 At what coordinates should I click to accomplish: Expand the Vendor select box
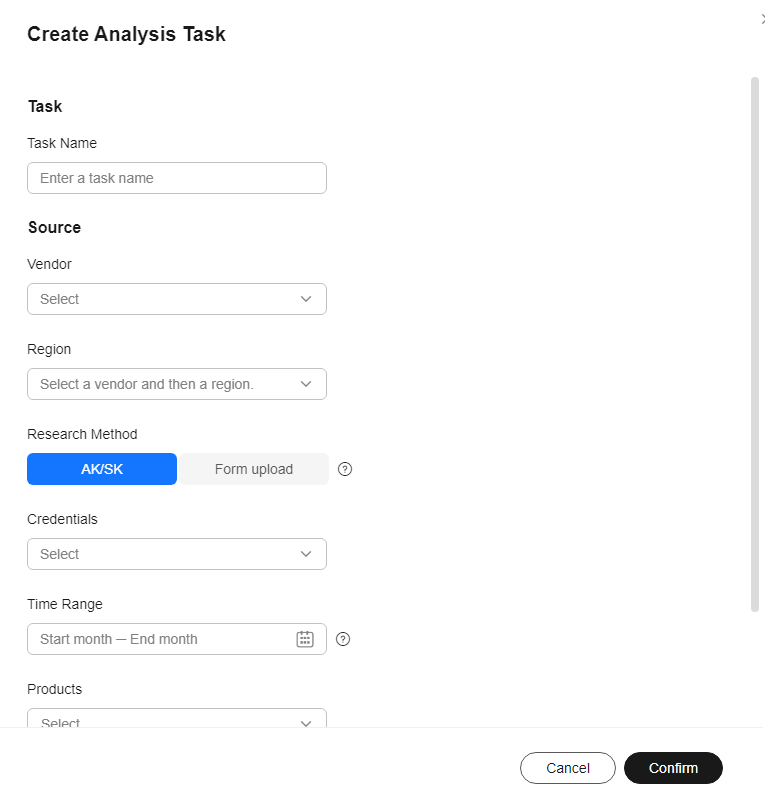click(177, 299)
